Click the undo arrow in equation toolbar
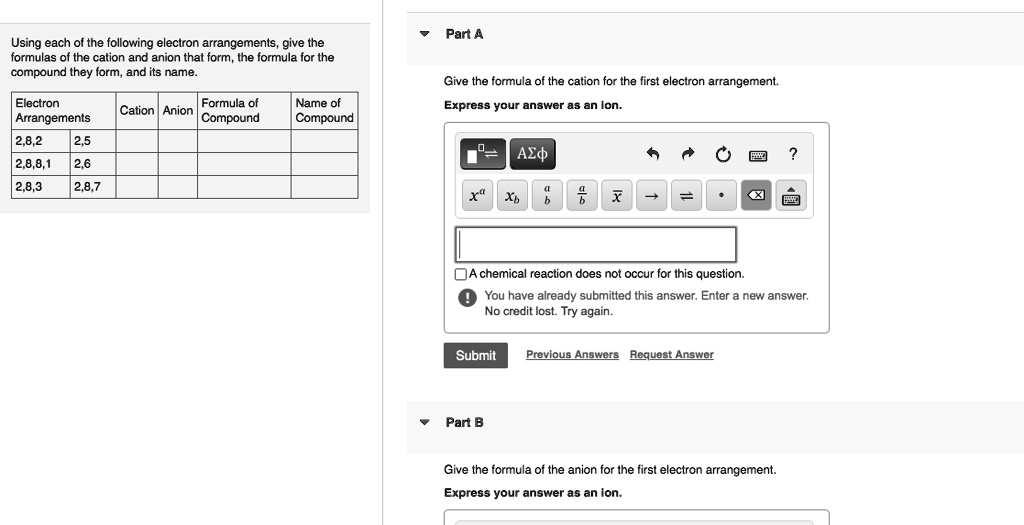The image size is (1024, 525). 653,154
